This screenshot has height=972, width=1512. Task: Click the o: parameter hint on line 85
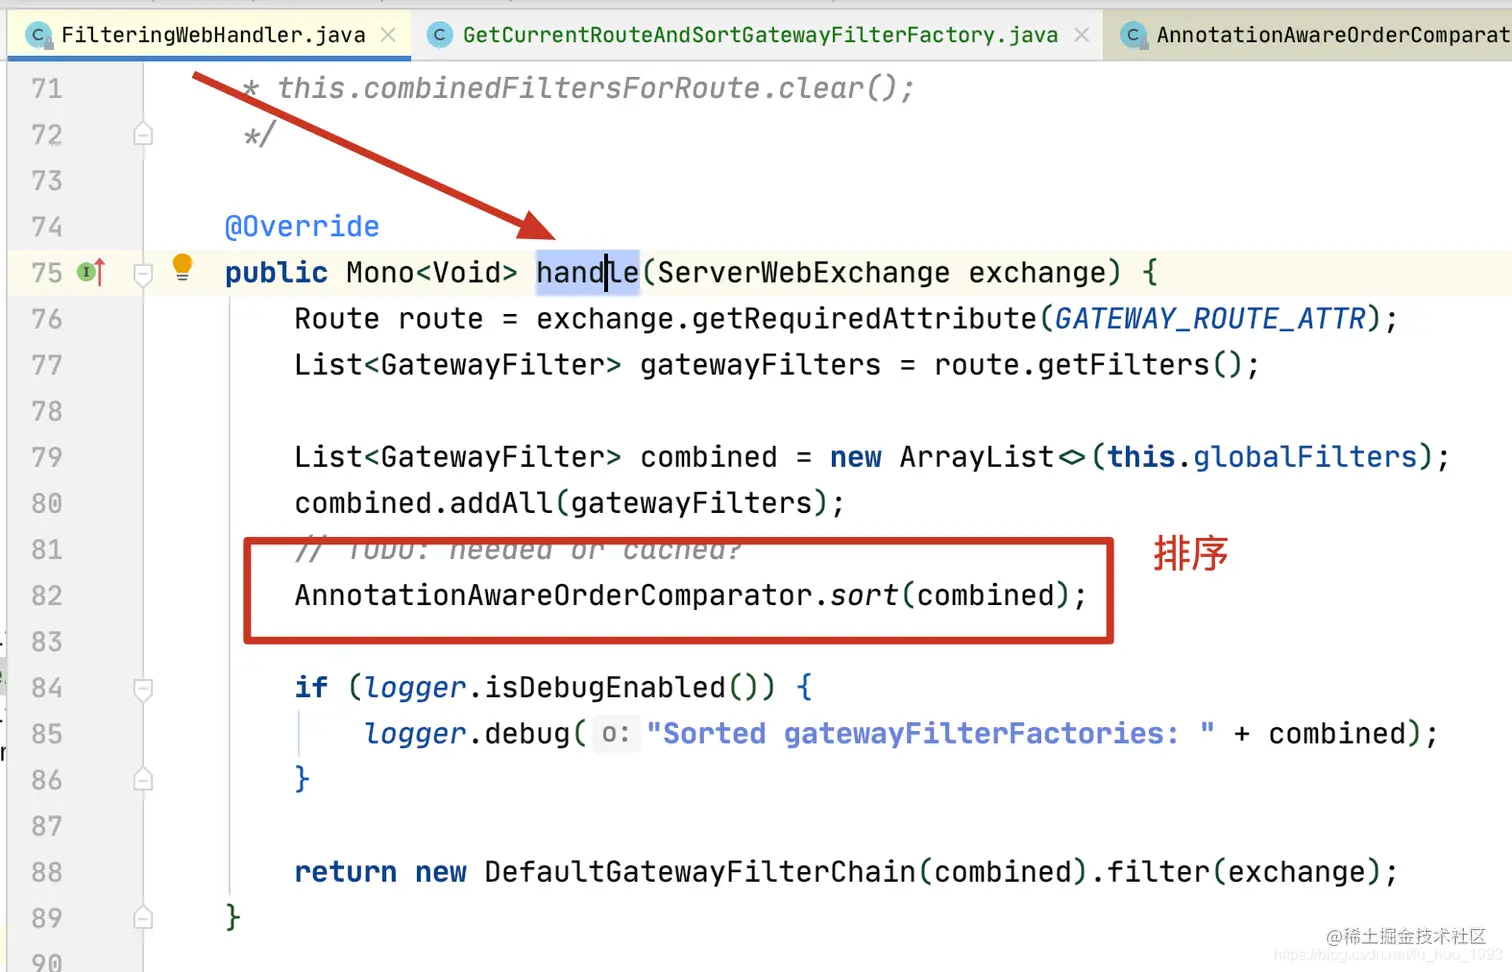(615, 734)
